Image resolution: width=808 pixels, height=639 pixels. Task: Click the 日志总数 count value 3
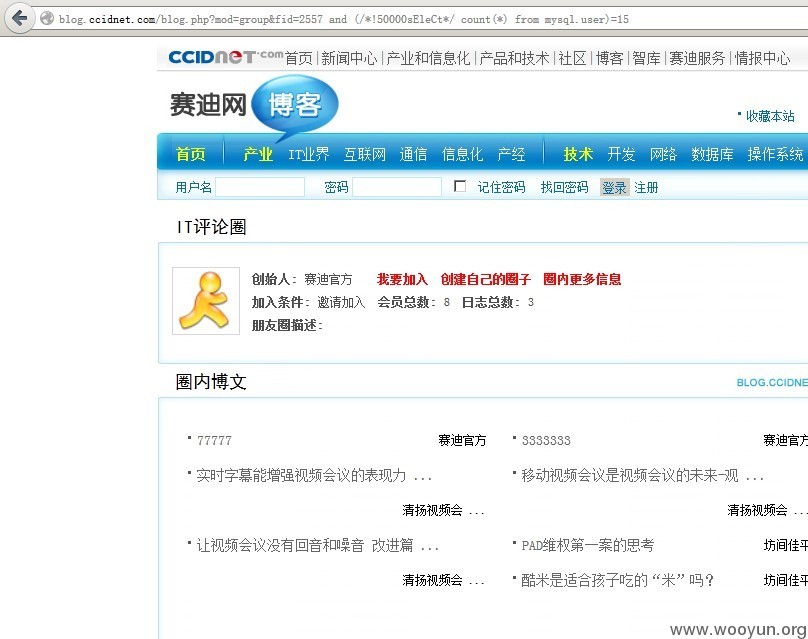click(531, 302)
